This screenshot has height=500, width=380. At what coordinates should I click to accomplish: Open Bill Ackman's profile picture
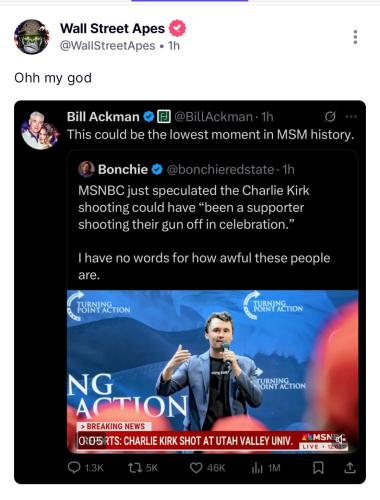[40, 130]
